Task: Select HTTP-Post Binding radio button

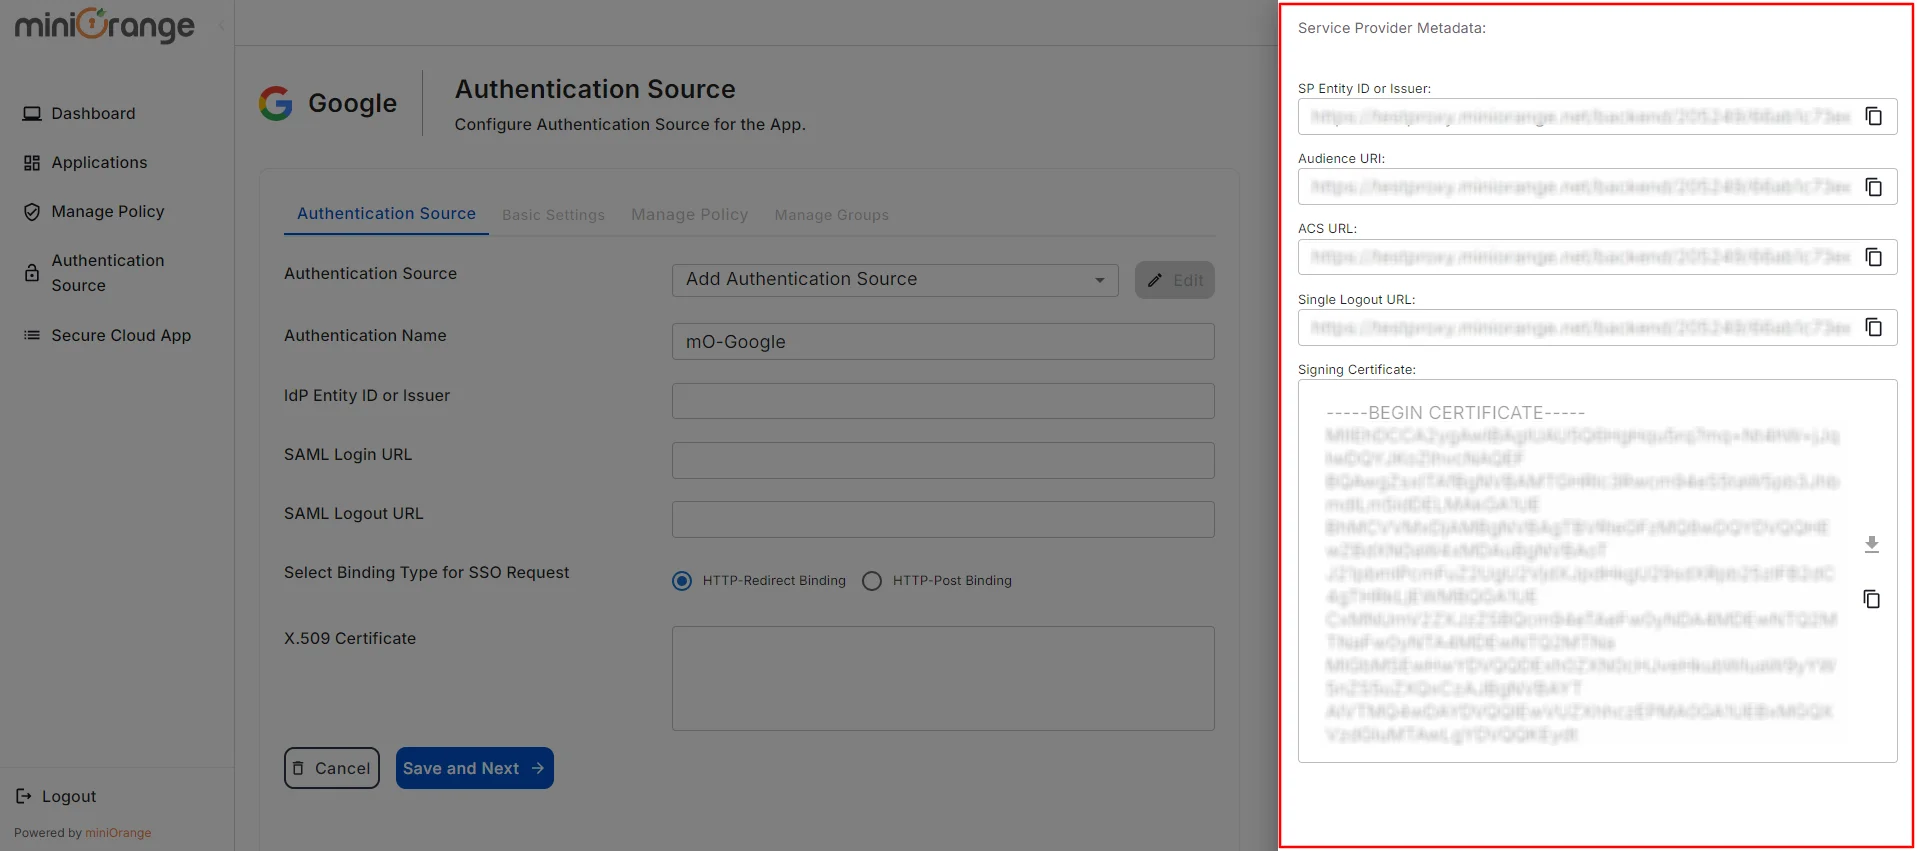Action: coord(872,581)
